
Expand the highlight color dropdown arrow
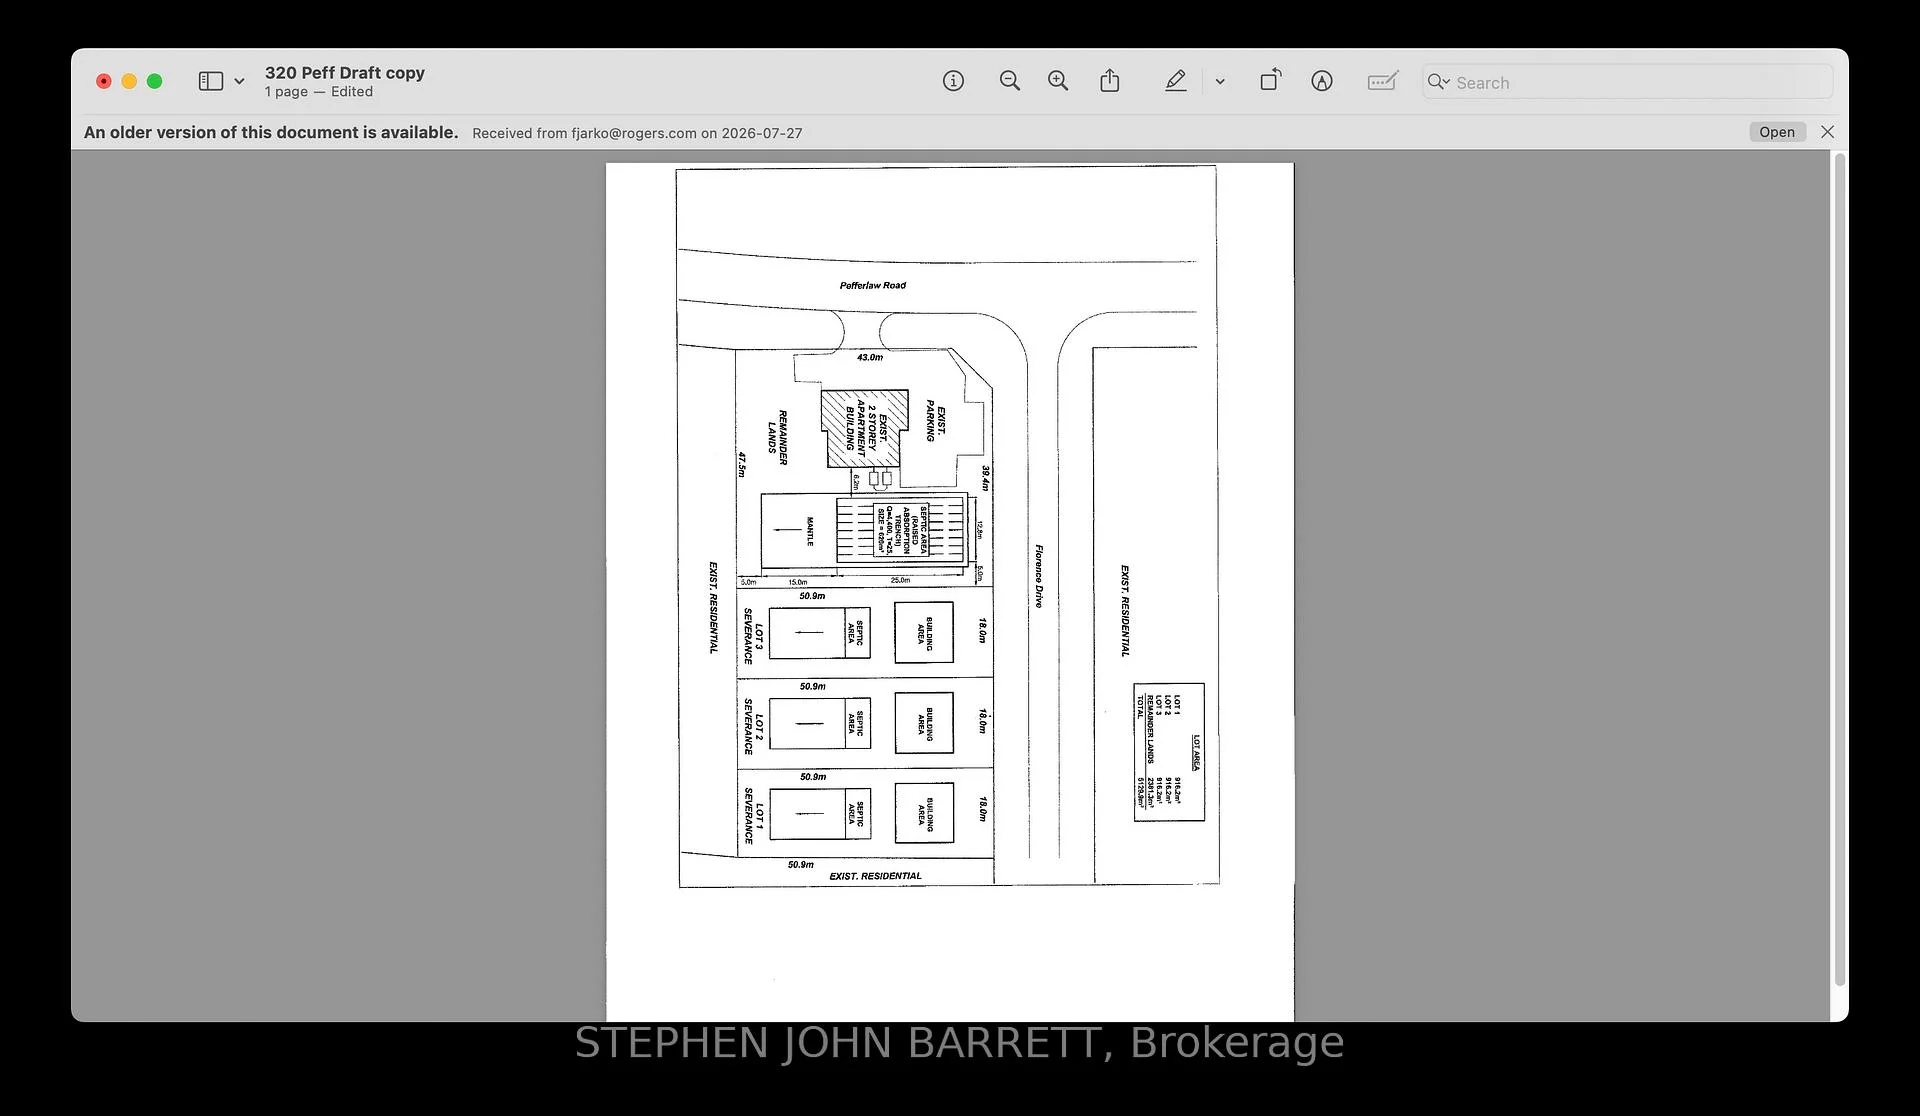[1220, 82]
